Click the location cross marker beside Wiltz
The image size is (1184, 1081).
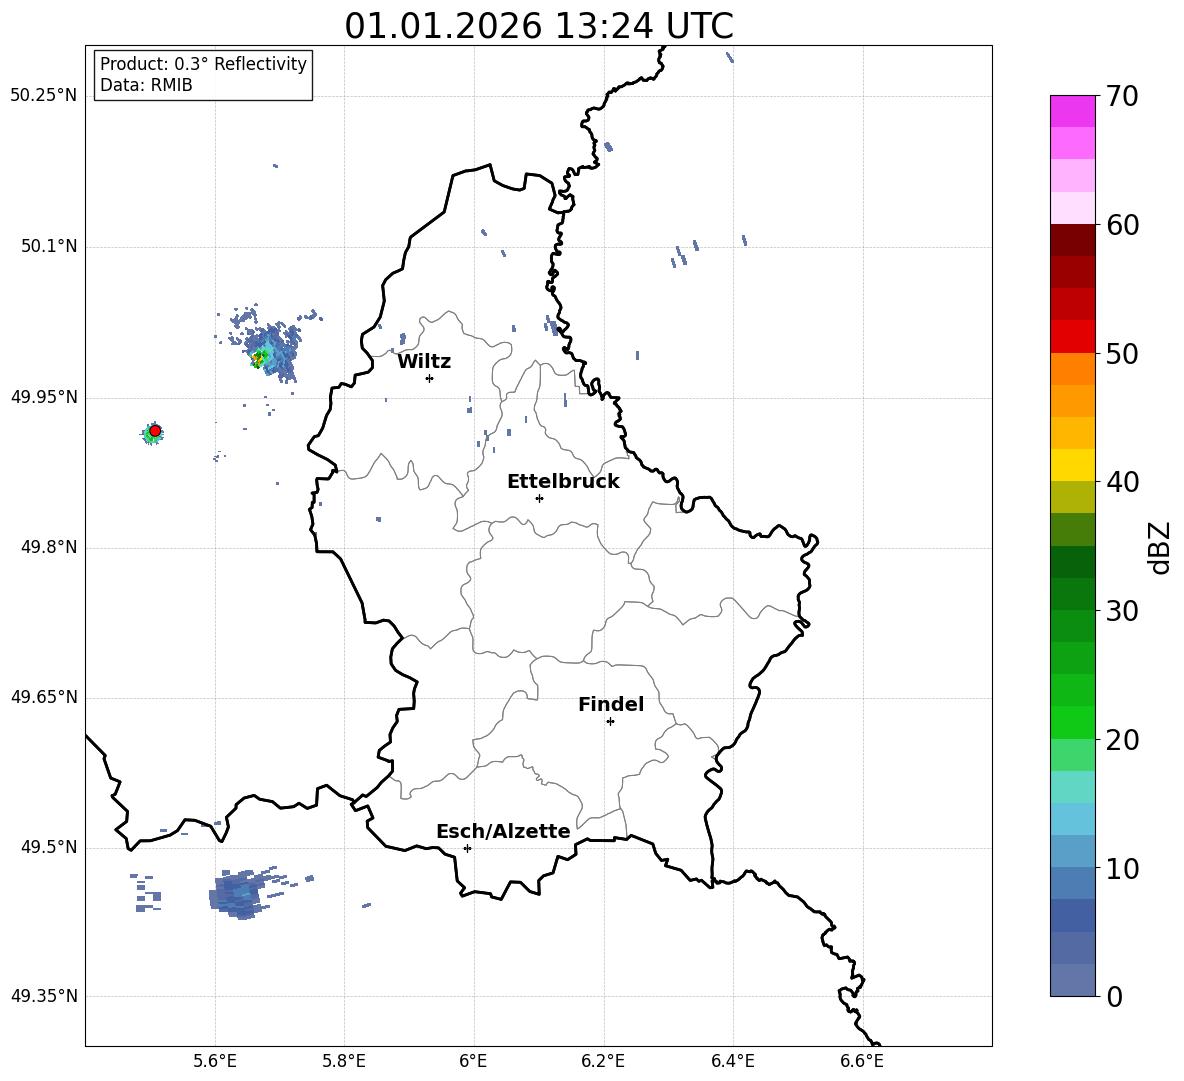tap(430, 378)
